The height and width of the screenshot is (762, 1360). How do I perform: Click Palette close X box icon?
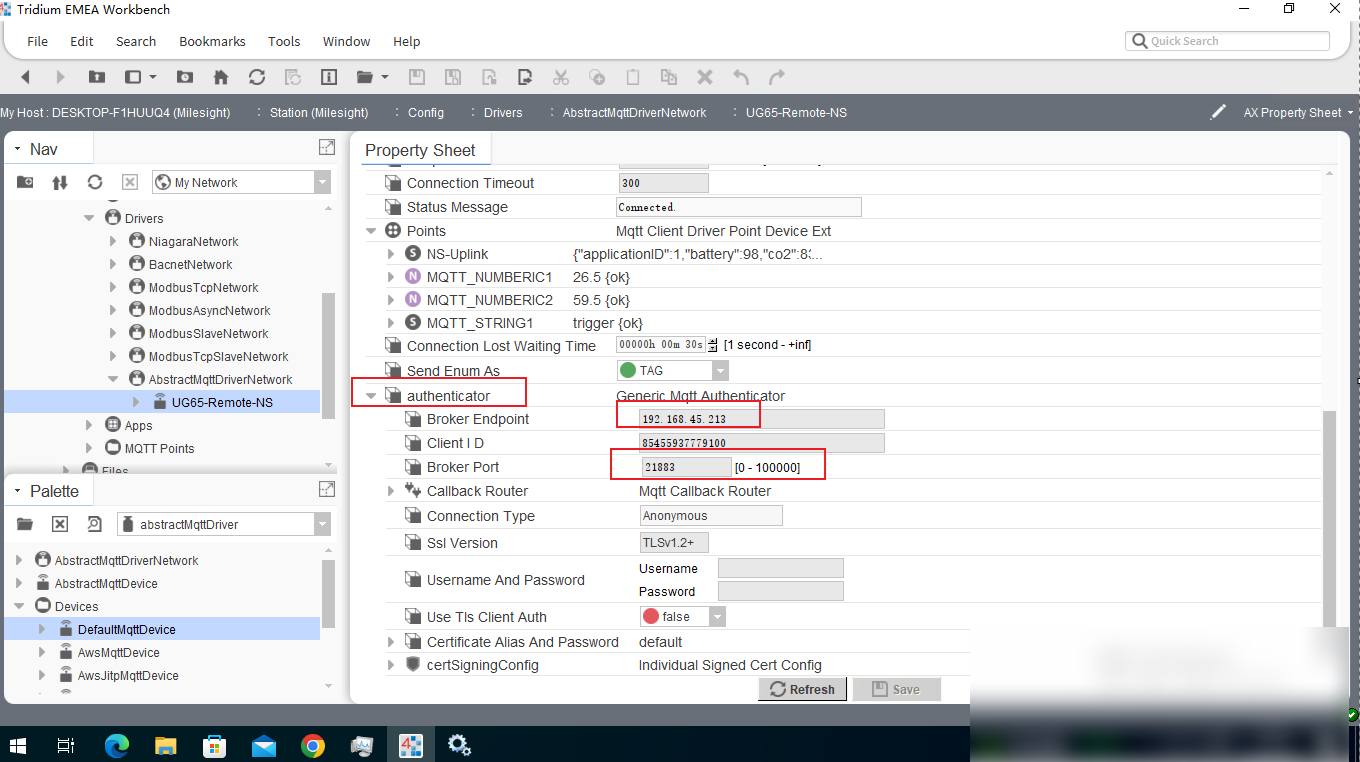point(60,524)
